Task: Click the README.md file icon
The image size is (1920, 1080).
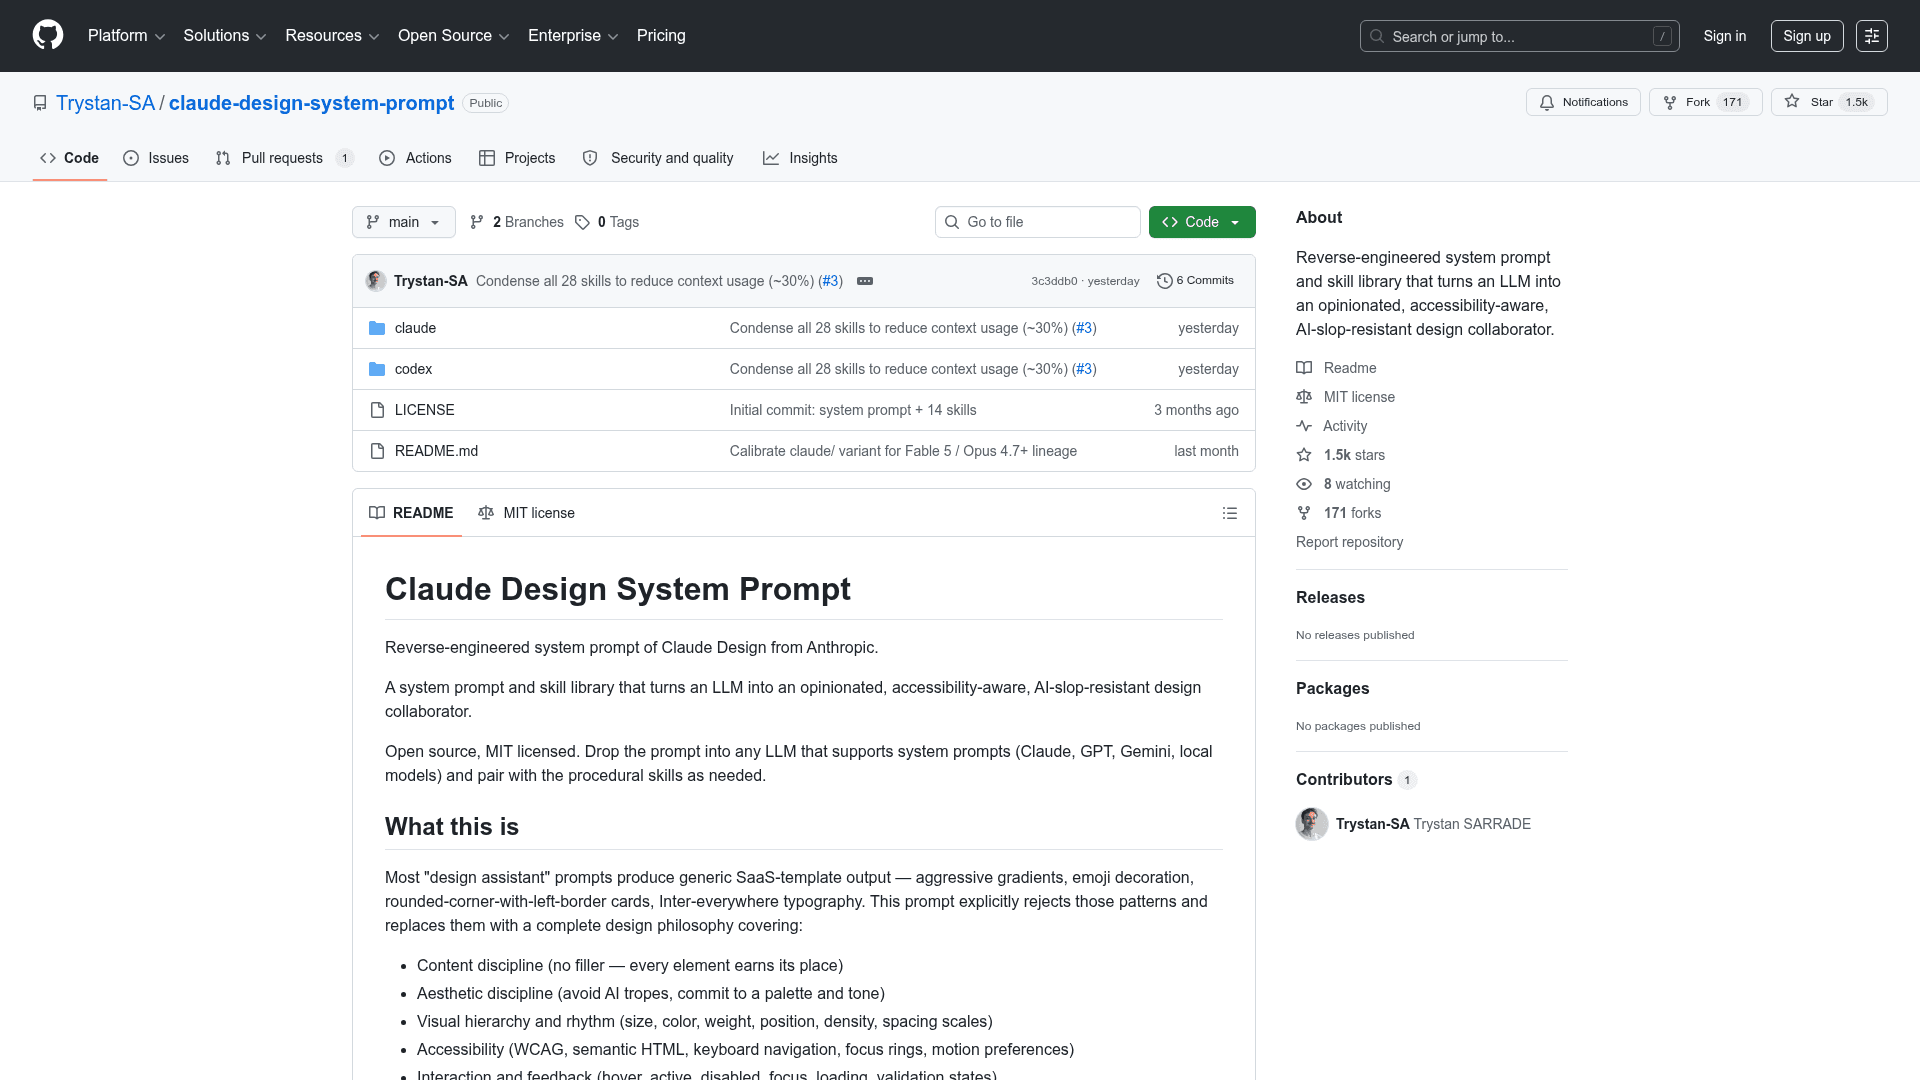Action: [x=377, y=451]
